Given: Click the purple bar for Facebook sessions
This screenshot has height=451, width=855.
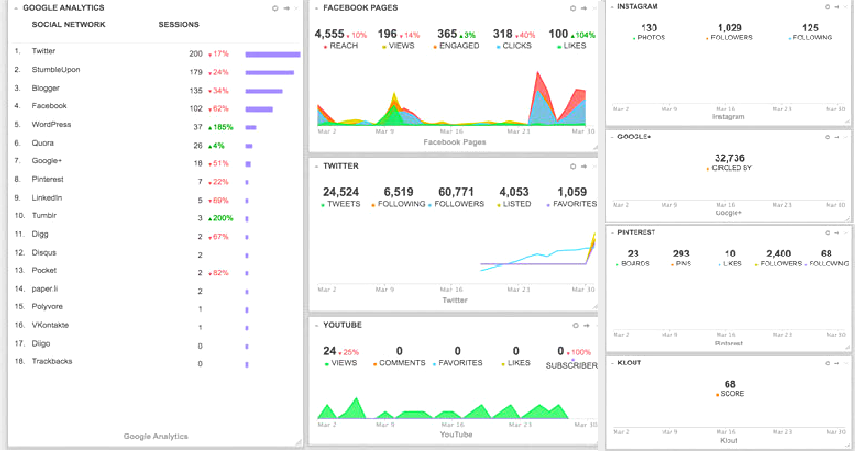Looking at the screenshot, I should tap(259, 110).
